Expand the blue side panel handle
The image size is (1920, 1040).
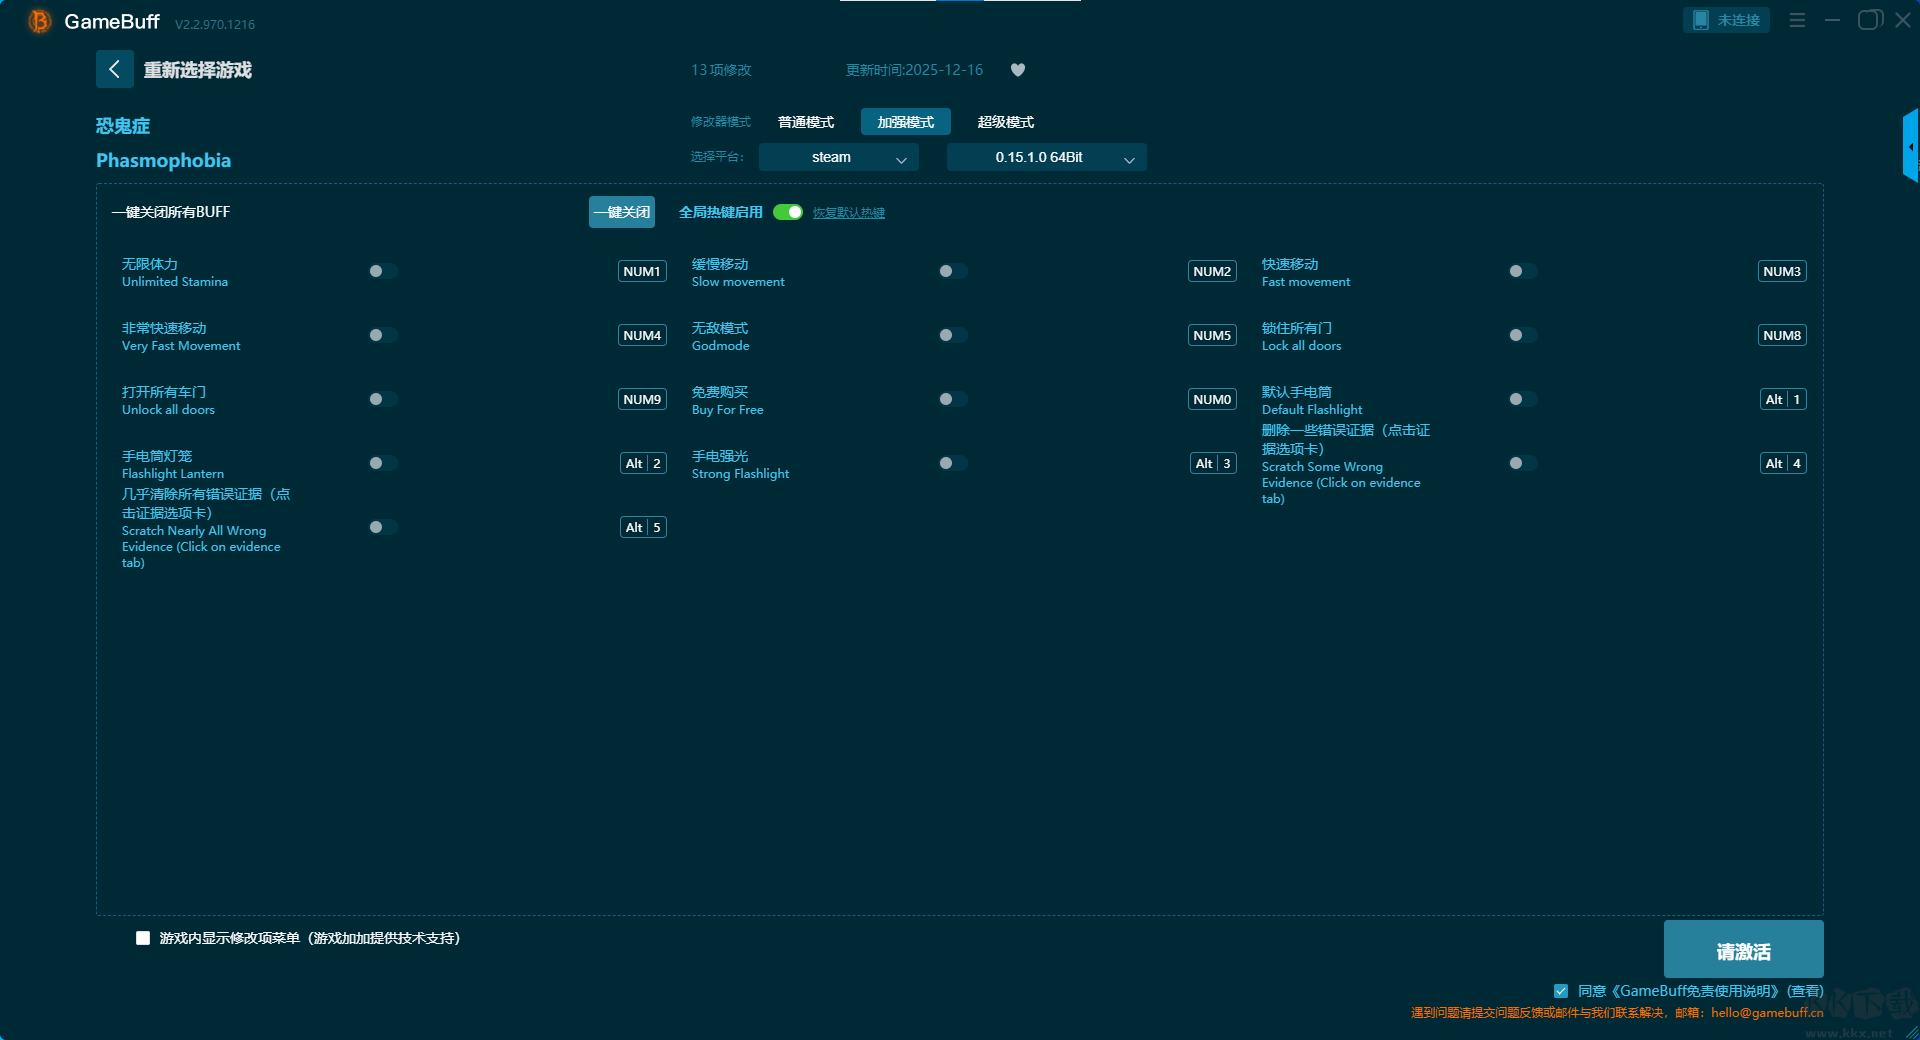pyautogui.click(x=1910, y=147)
